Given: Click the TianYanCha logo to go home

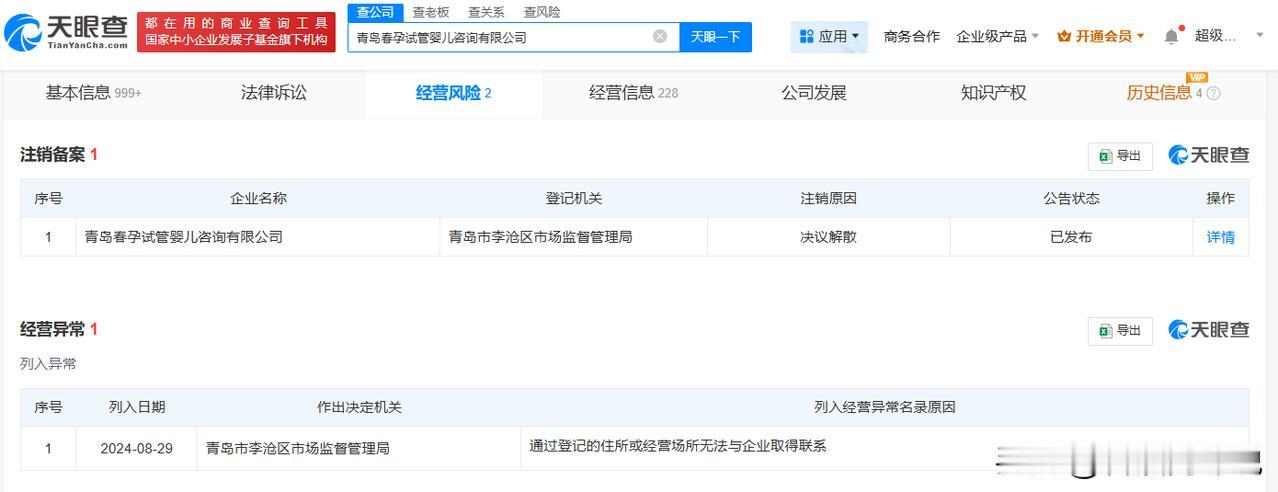Looking at the screenshot, I should [x=66, y=32].
